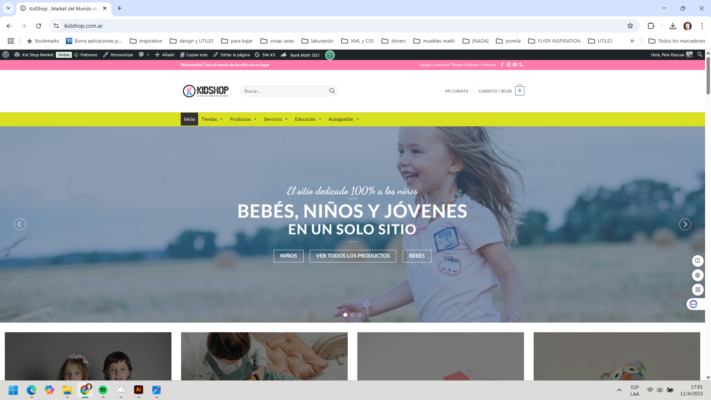Expand the Autogestión dropdown menu
The width and height of the screenshot is (711, 400).
[x=343, y=119]
